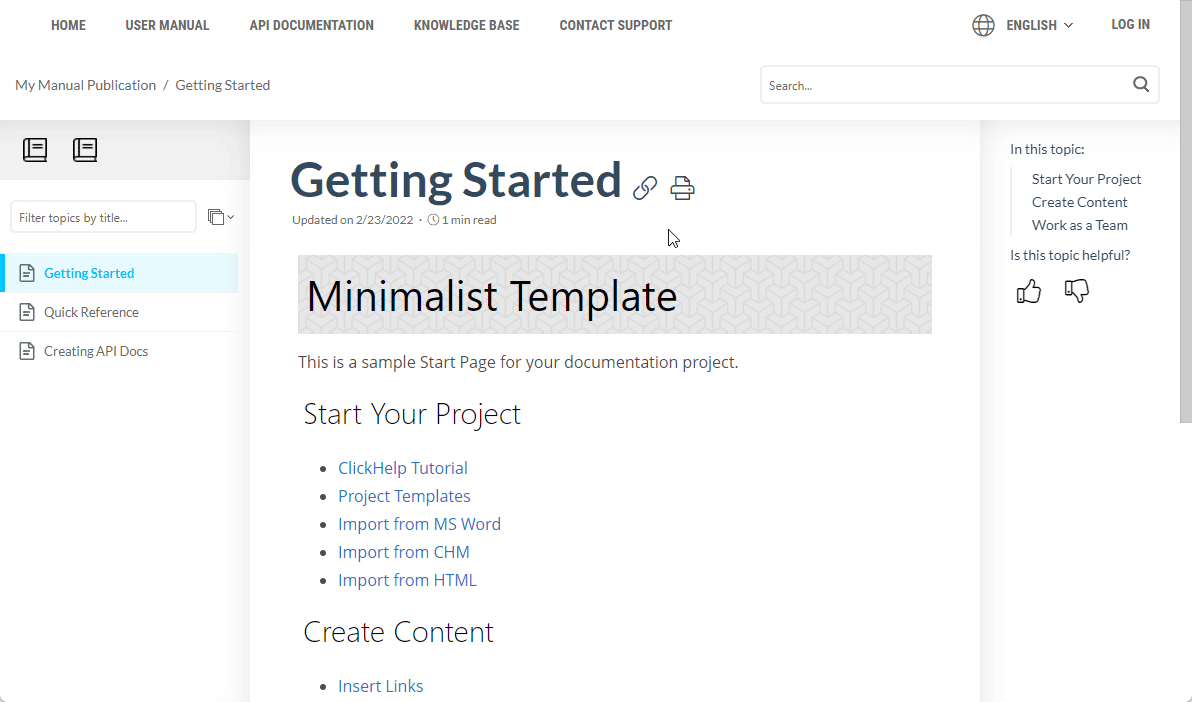Jump to Create Content in topic outline
The width and height of the screenshot is (1192, 702).
[1079, 202]
